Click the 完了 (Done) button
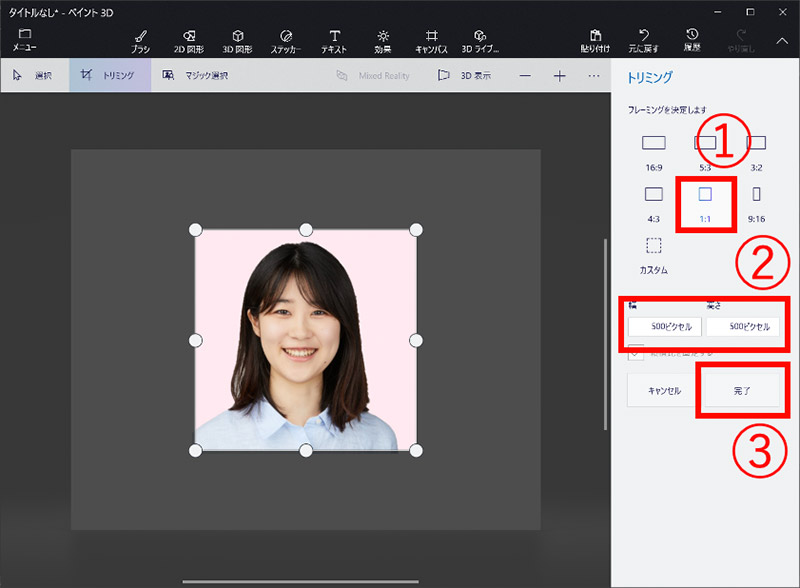 (743, 390)
